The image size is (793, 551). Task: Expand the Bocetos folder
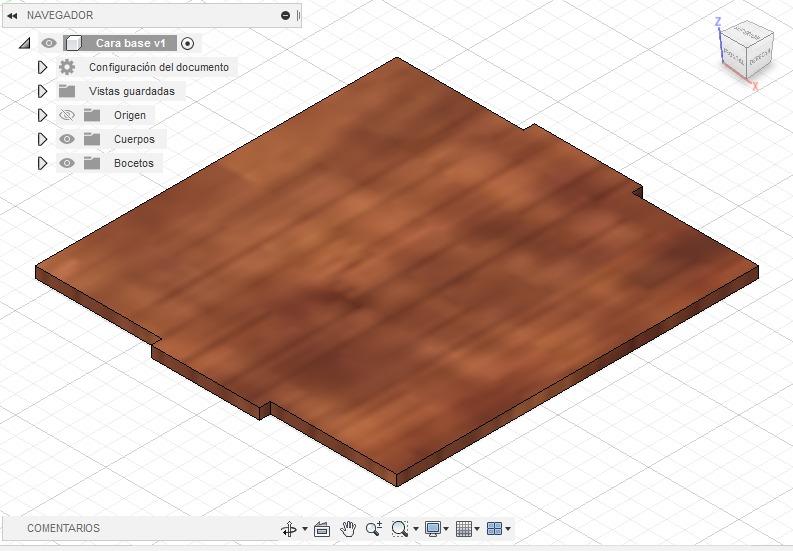coord(42,163)
